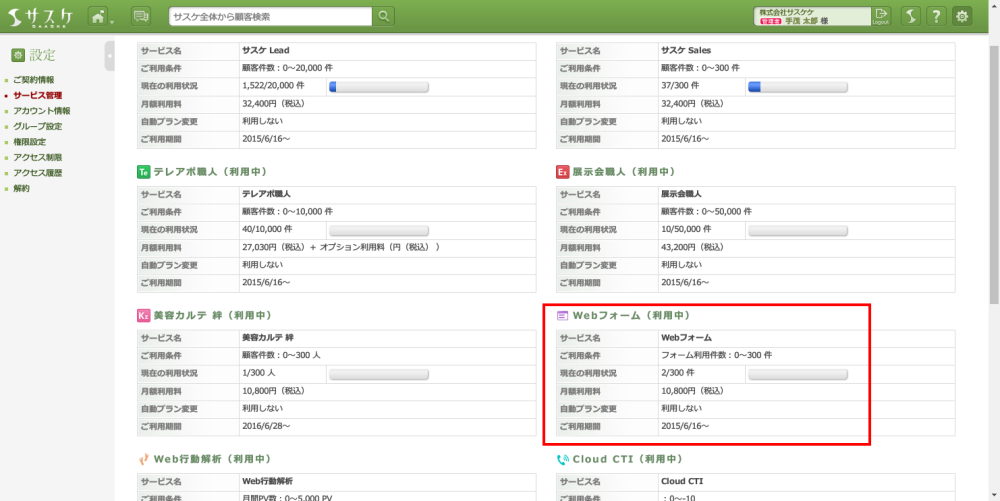Click the テレアポ職人 service icon
Image resolution: width=1000 pixels, height=501 pixels.
(x=143, y=172)
